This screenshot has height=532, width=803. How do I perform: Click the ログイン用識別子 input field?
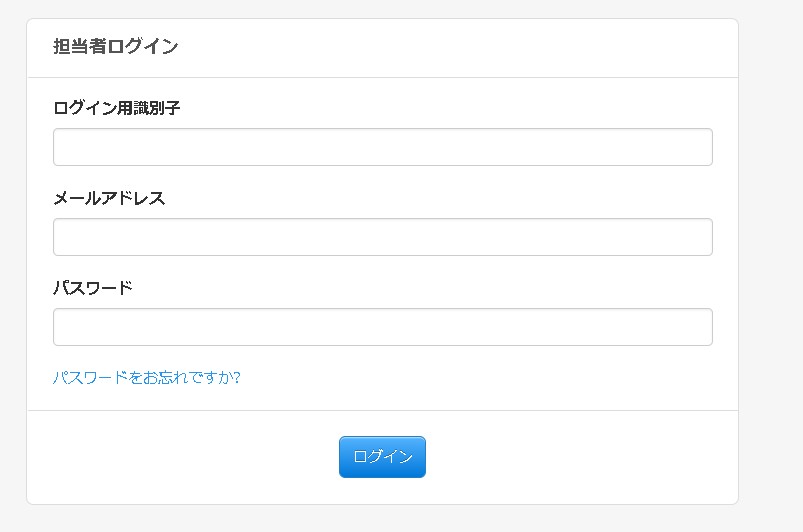382,147
